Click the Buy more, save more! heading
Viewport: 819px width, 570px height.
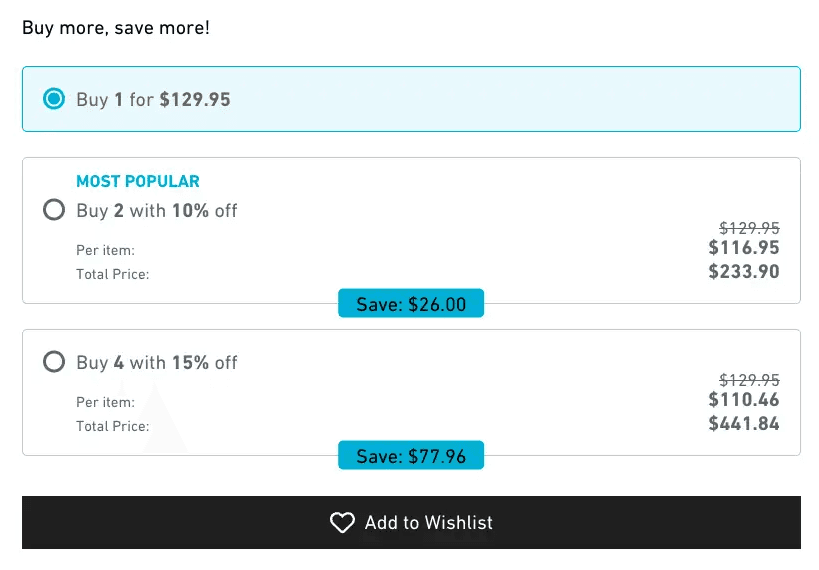[116, 28]
